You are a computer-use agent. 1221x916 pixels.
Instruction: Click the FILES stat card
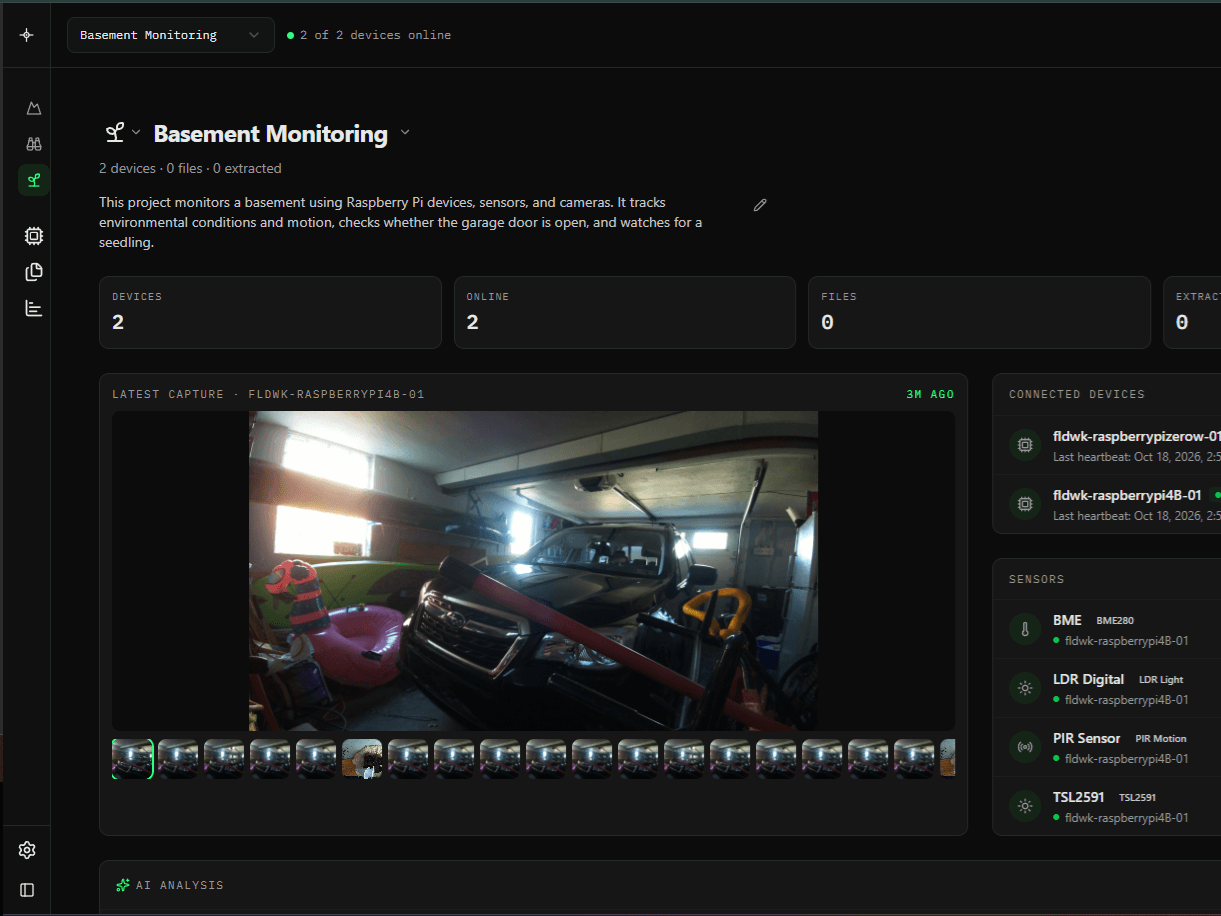[979, 312]
